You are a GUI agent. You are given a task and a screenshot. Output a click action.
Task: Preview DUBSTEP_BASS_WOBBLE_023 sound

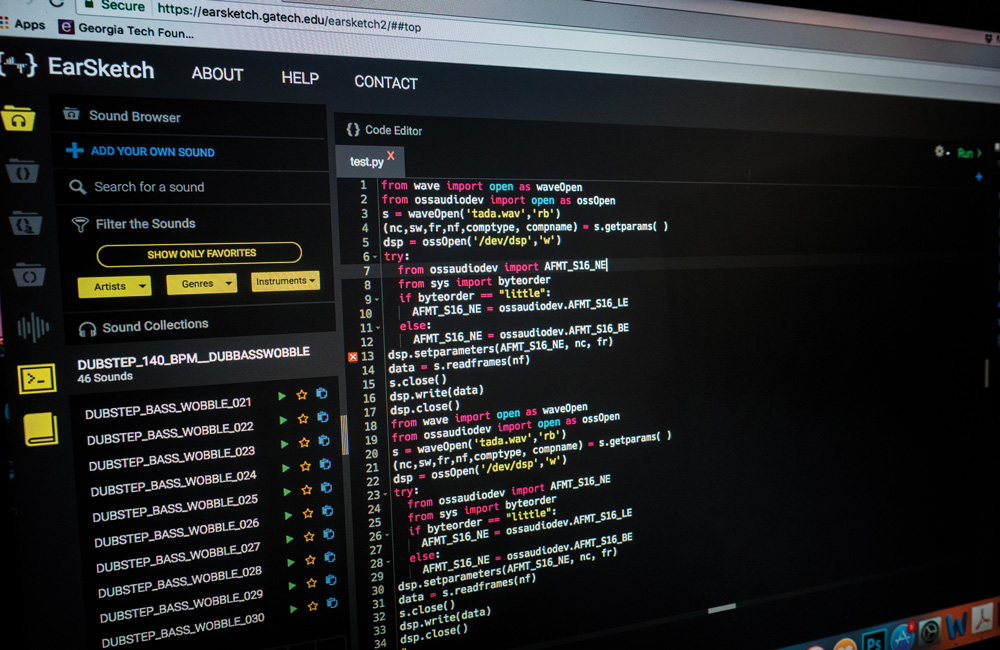(x=285, y=444)
